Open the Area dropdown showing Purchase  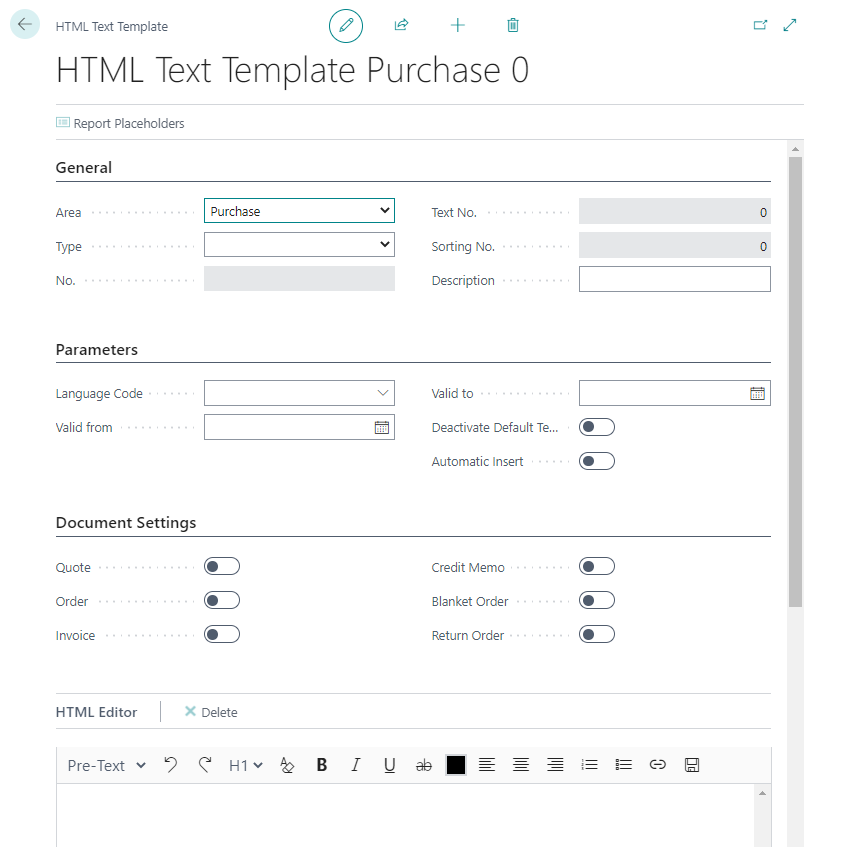coord(299,211)
